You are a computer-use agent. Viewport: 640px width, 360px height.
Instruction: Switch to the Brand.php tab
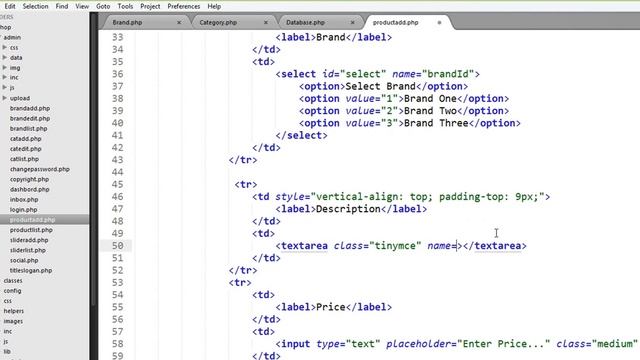[127, 22]
